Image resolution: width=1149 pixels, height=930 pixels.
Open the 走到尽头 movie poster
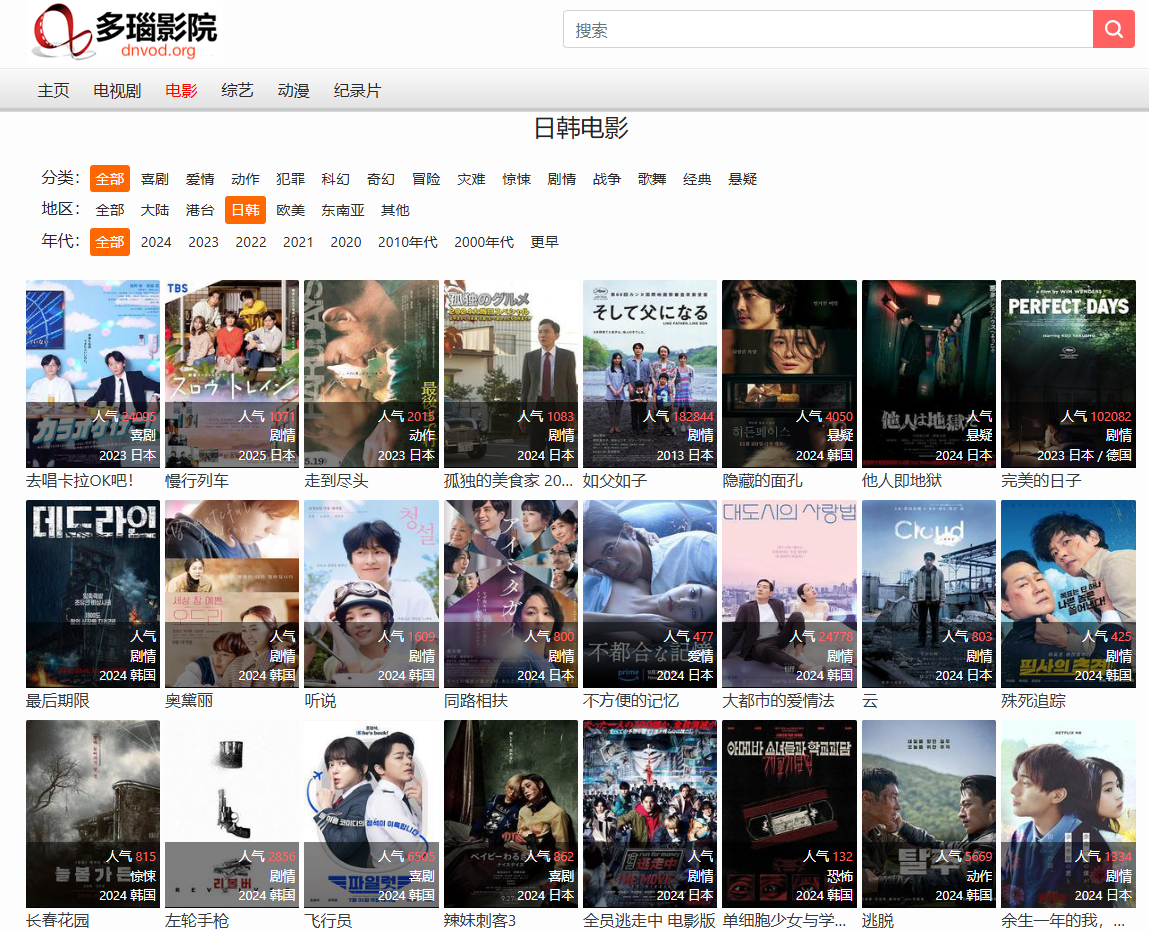[372, 374]
